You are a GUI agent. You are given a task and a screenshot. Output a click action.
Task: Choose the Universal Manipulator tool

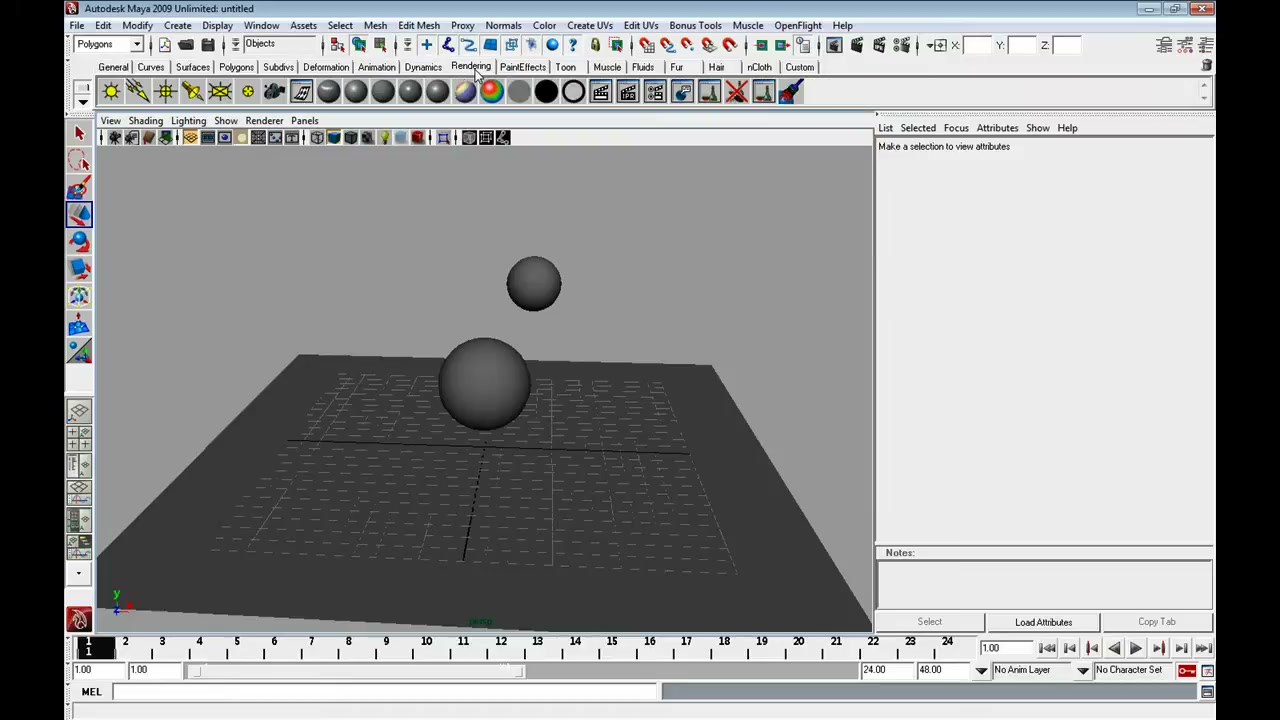tap(79, 295)
